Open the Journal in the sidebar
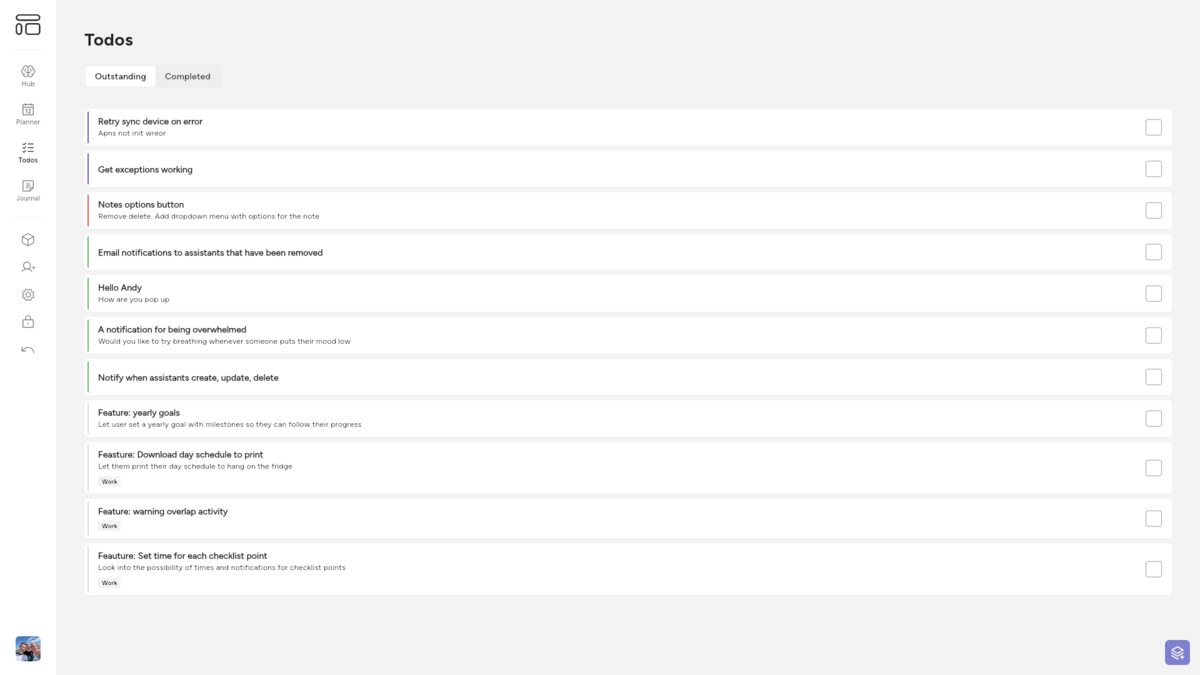Viewport: 1200px width, 675px height. (x=28, y=190)
